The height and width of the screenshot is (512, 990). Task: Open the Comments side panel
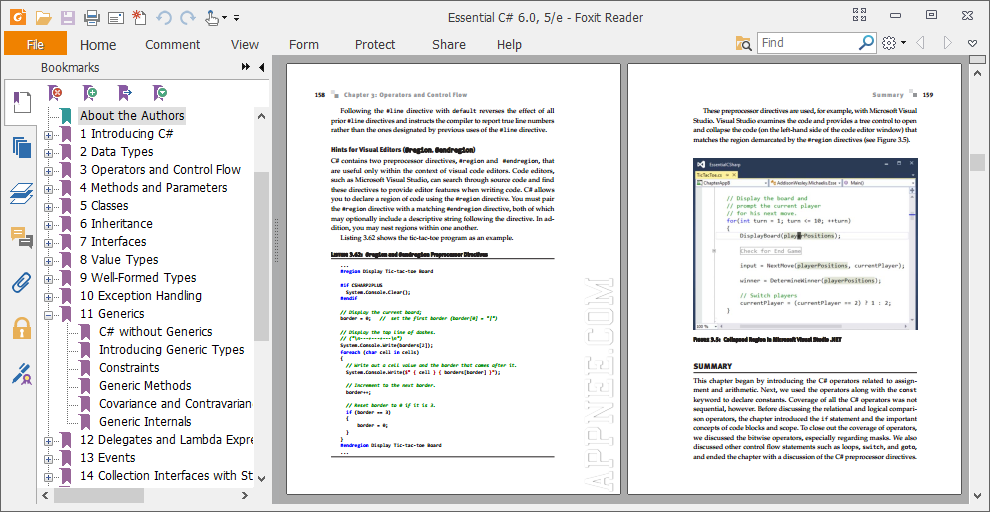[x=21, y=237]
